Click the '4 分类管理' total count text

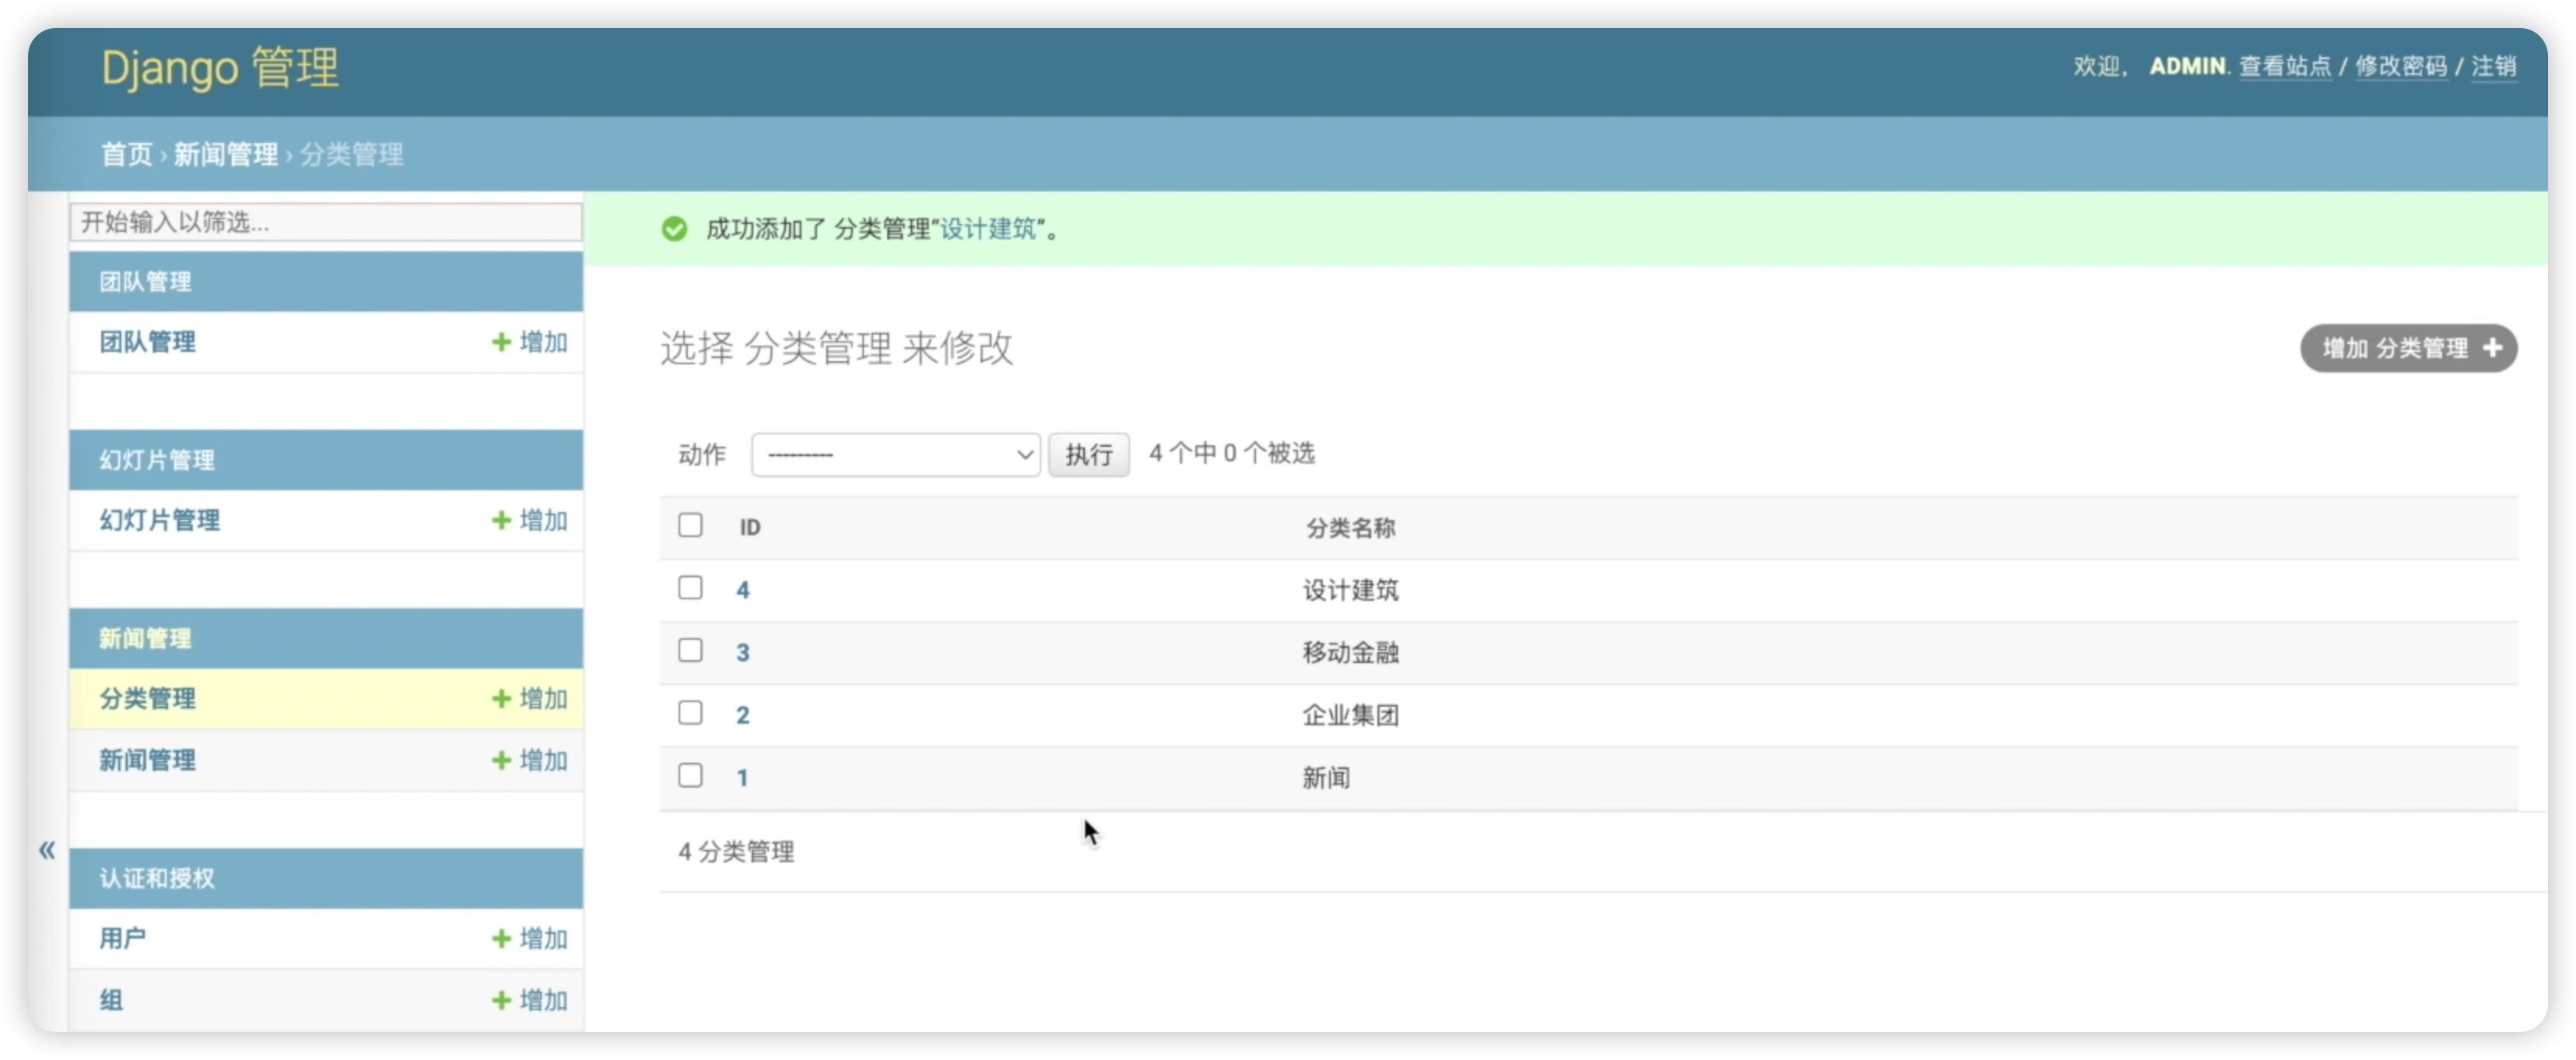coord(736,851)
